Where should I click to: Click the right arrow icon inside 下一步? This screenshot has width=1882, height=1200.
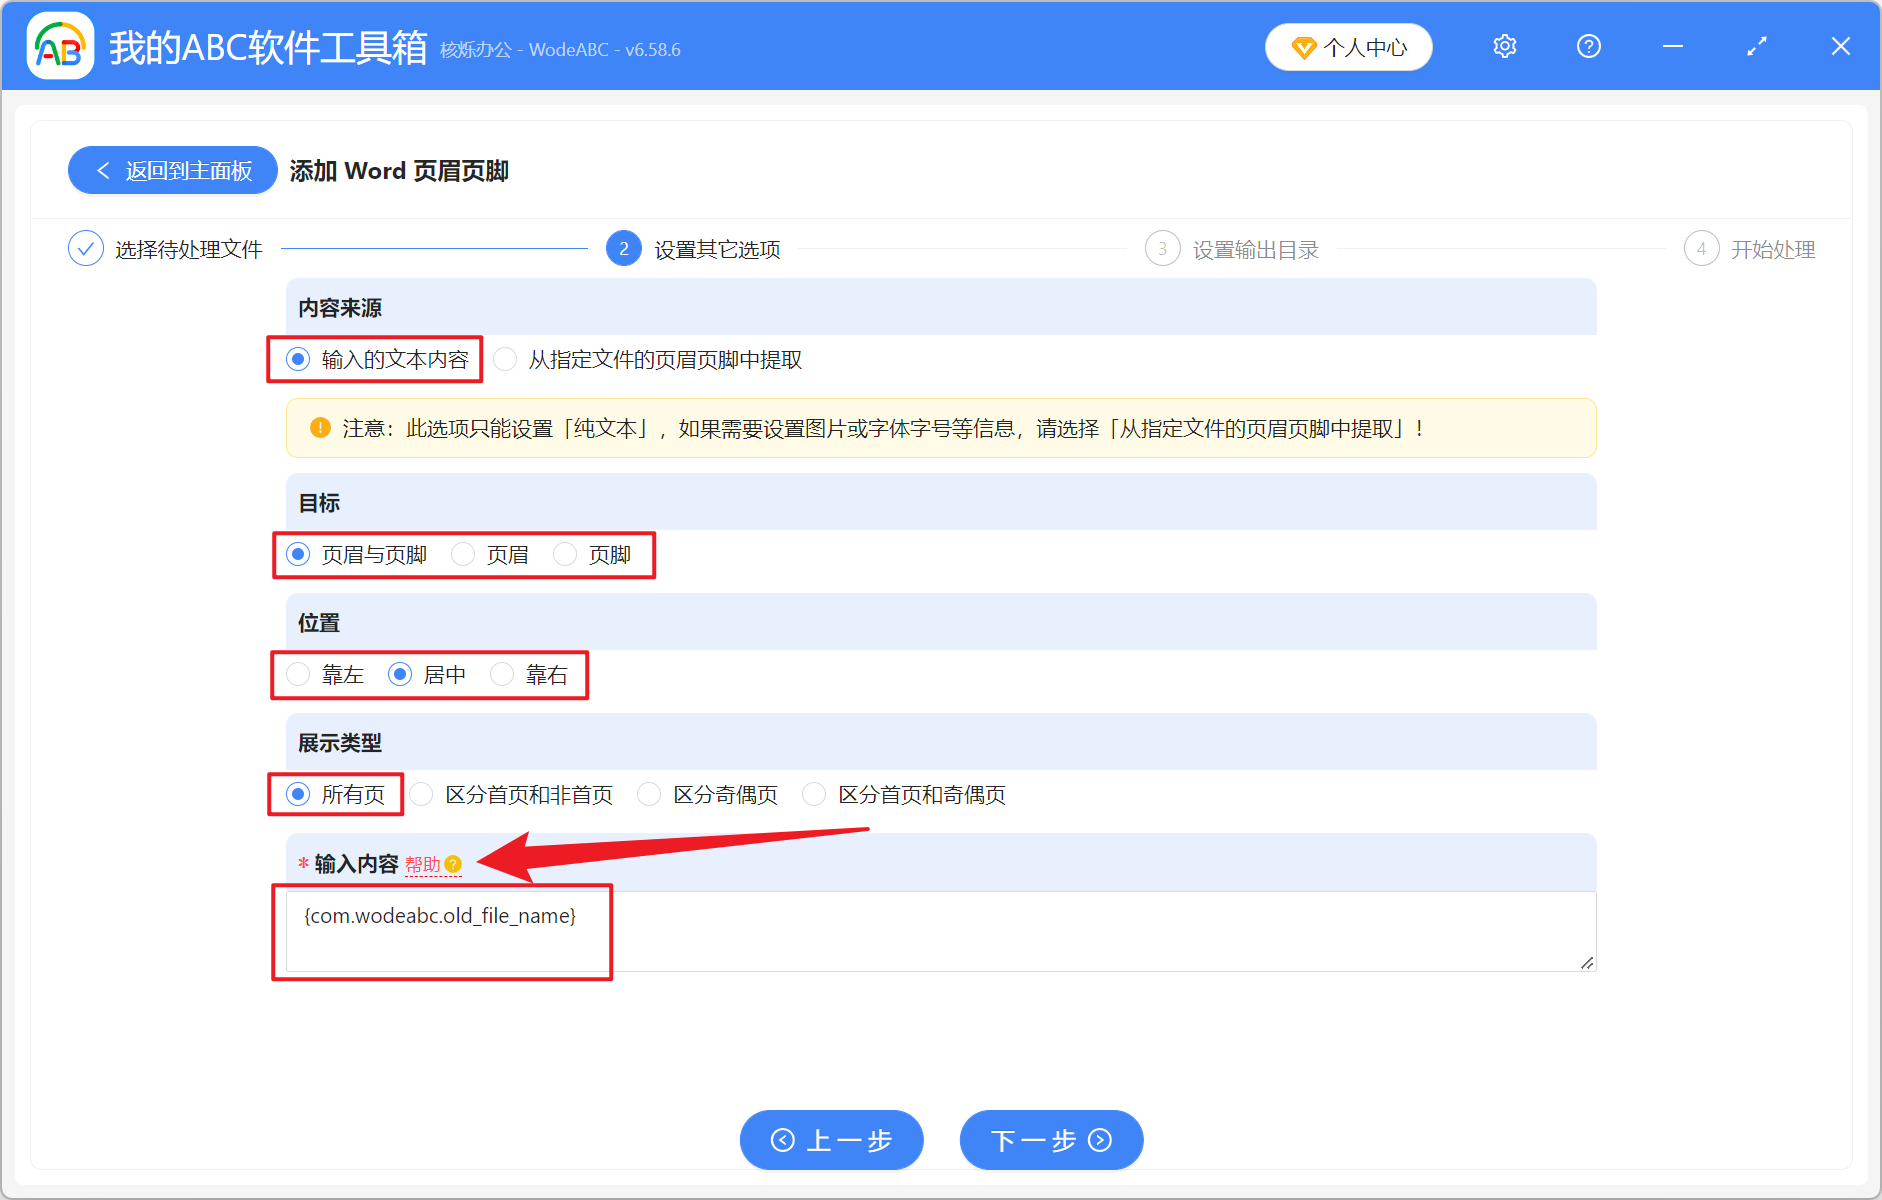point(1100,1140)
